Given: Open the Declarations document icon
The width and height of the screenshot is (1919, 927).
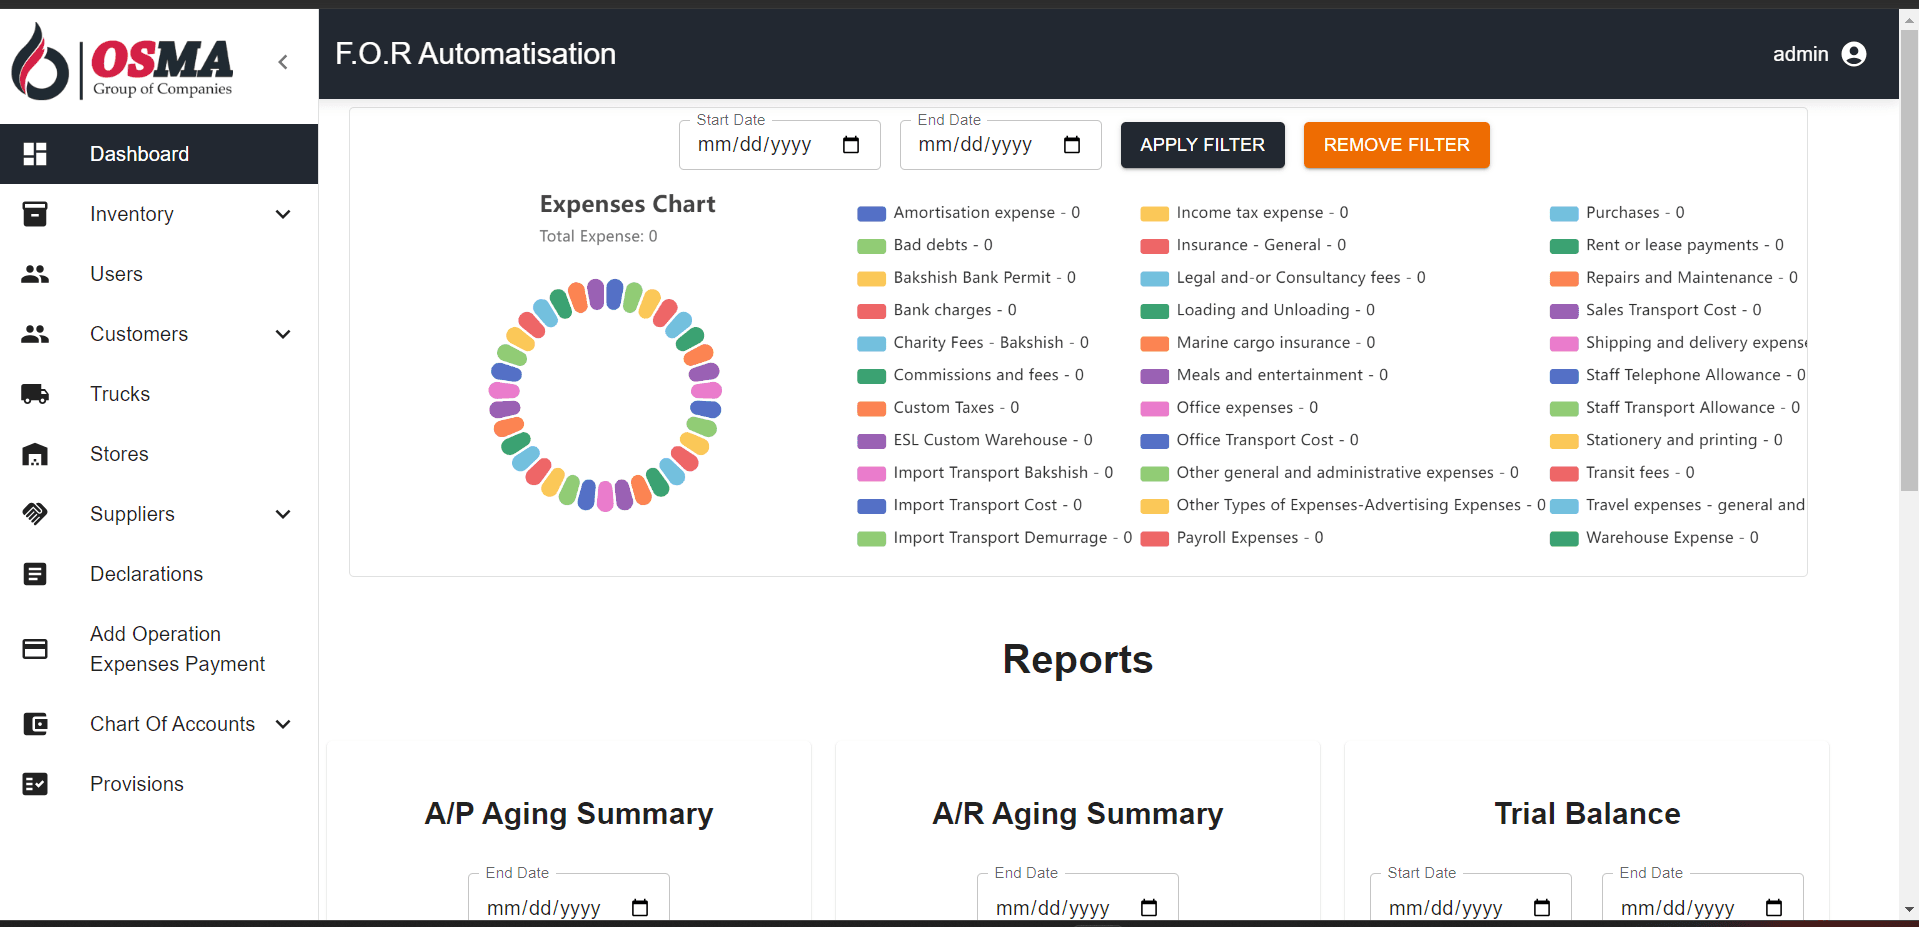Looking at the screenshot, I should pos(35,574).
